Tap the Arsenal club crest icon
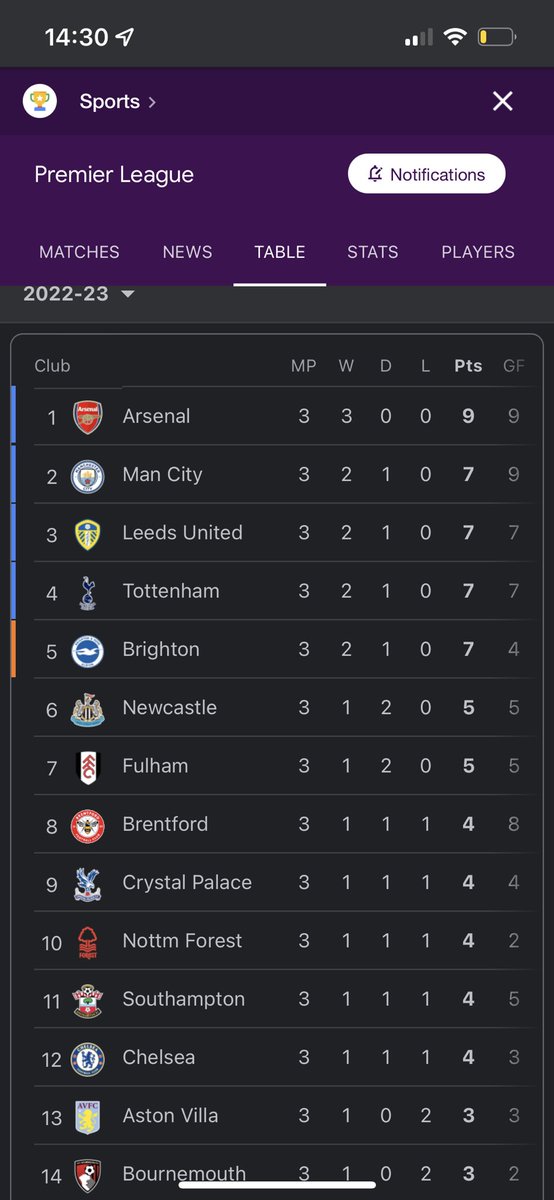The width and height of the screenshot is (554, 1200). (88, 416)
